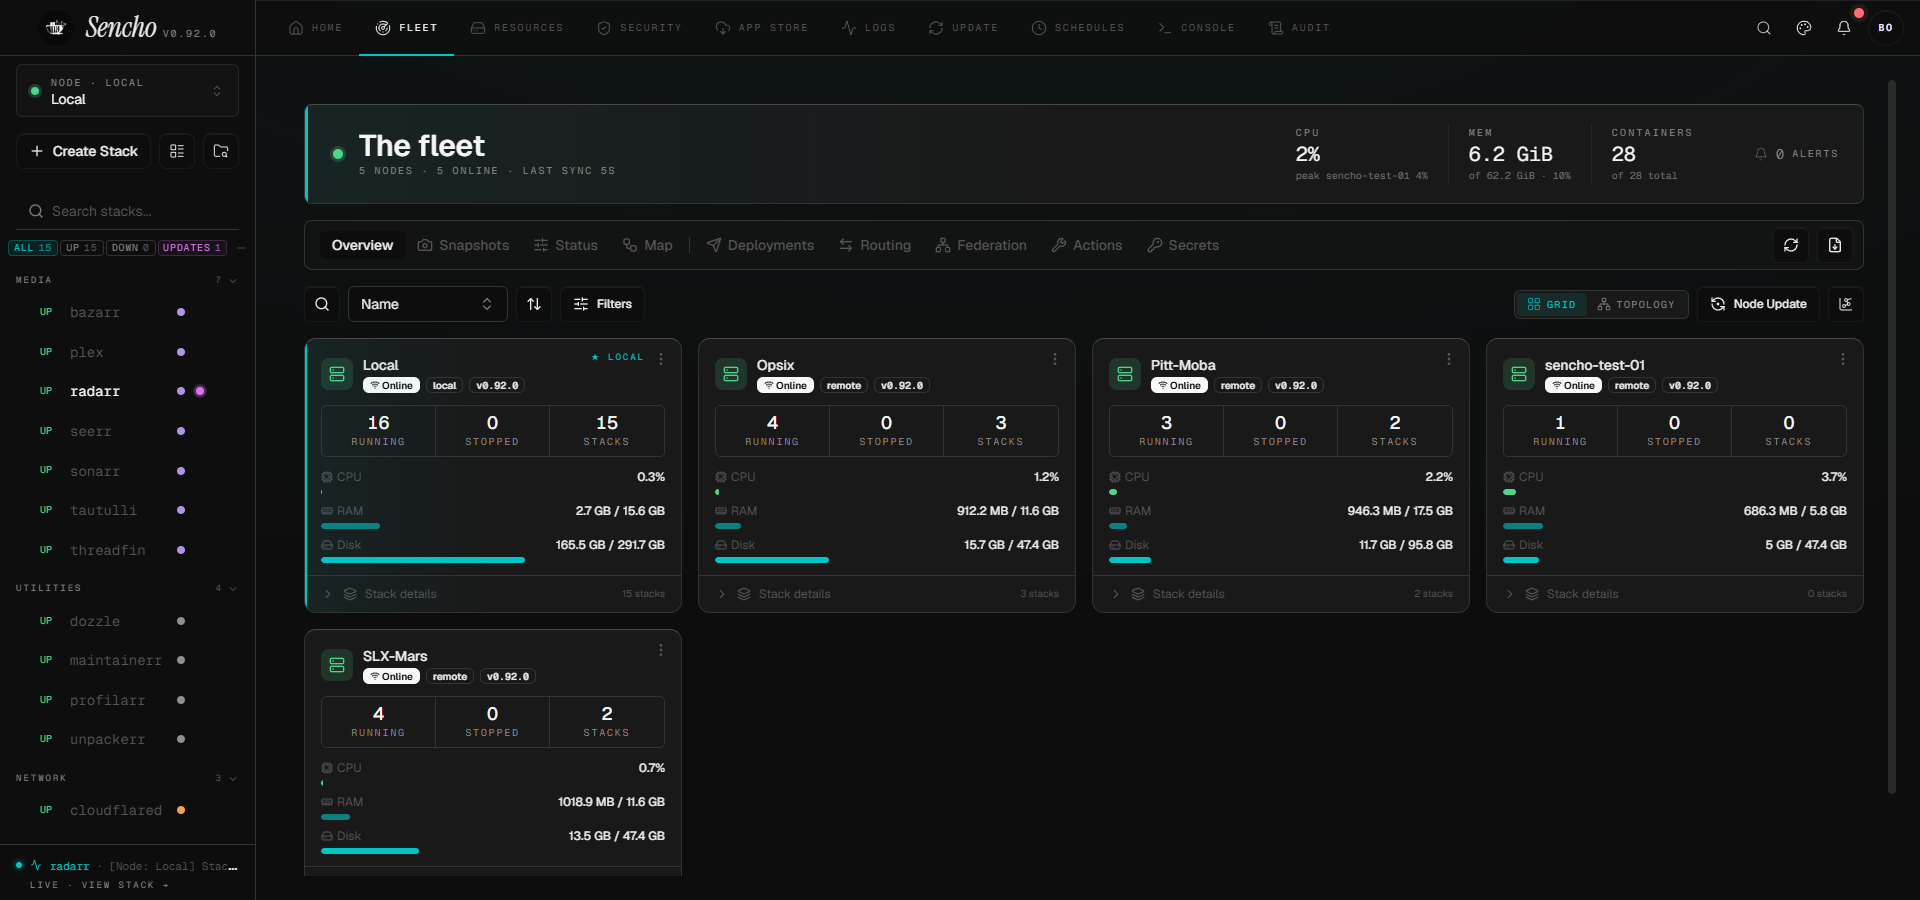Open the Console nav item

click(1196, 28)
